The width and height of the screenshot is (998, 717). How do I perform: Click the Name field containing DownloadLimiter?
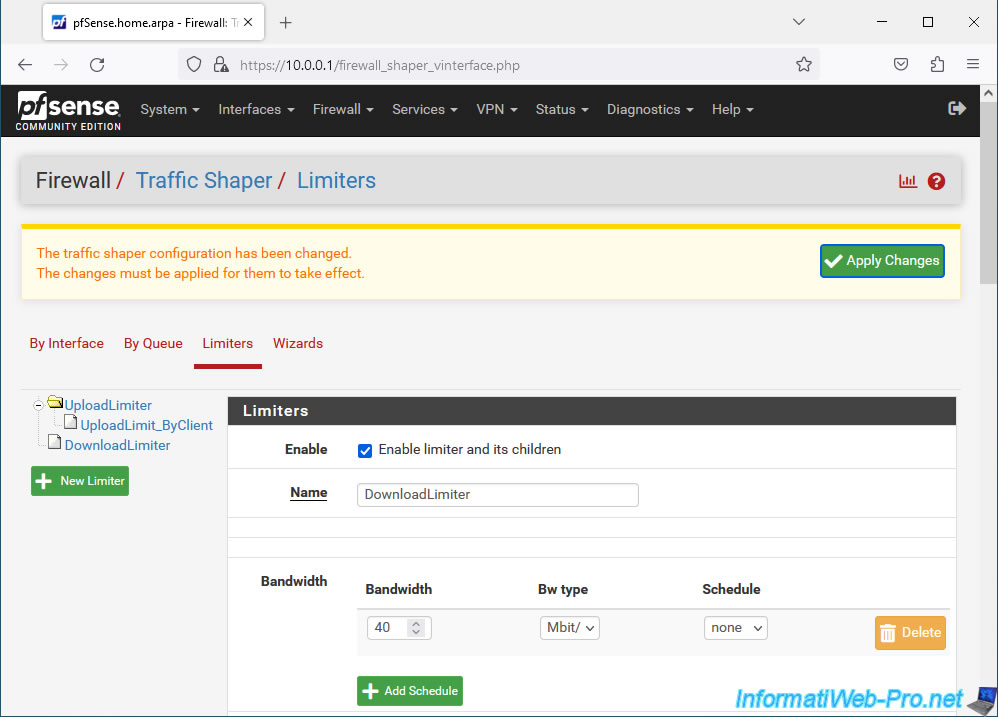pos(498,495)
